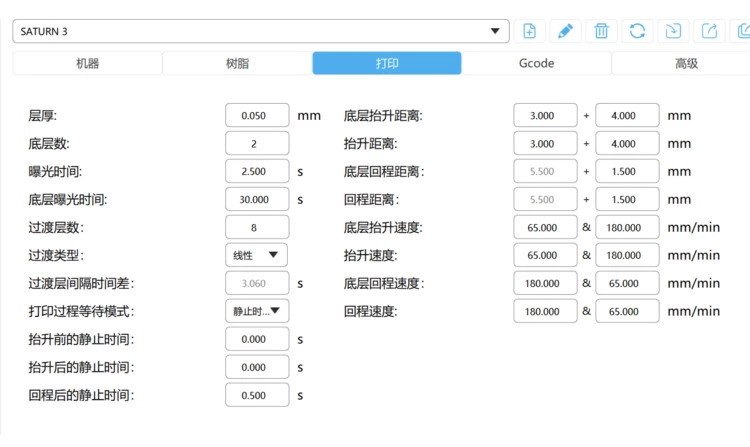750x447 pixels.
Task: Open the 打印过程等待模式 dropdown
Action: click(x=257, y=311)
